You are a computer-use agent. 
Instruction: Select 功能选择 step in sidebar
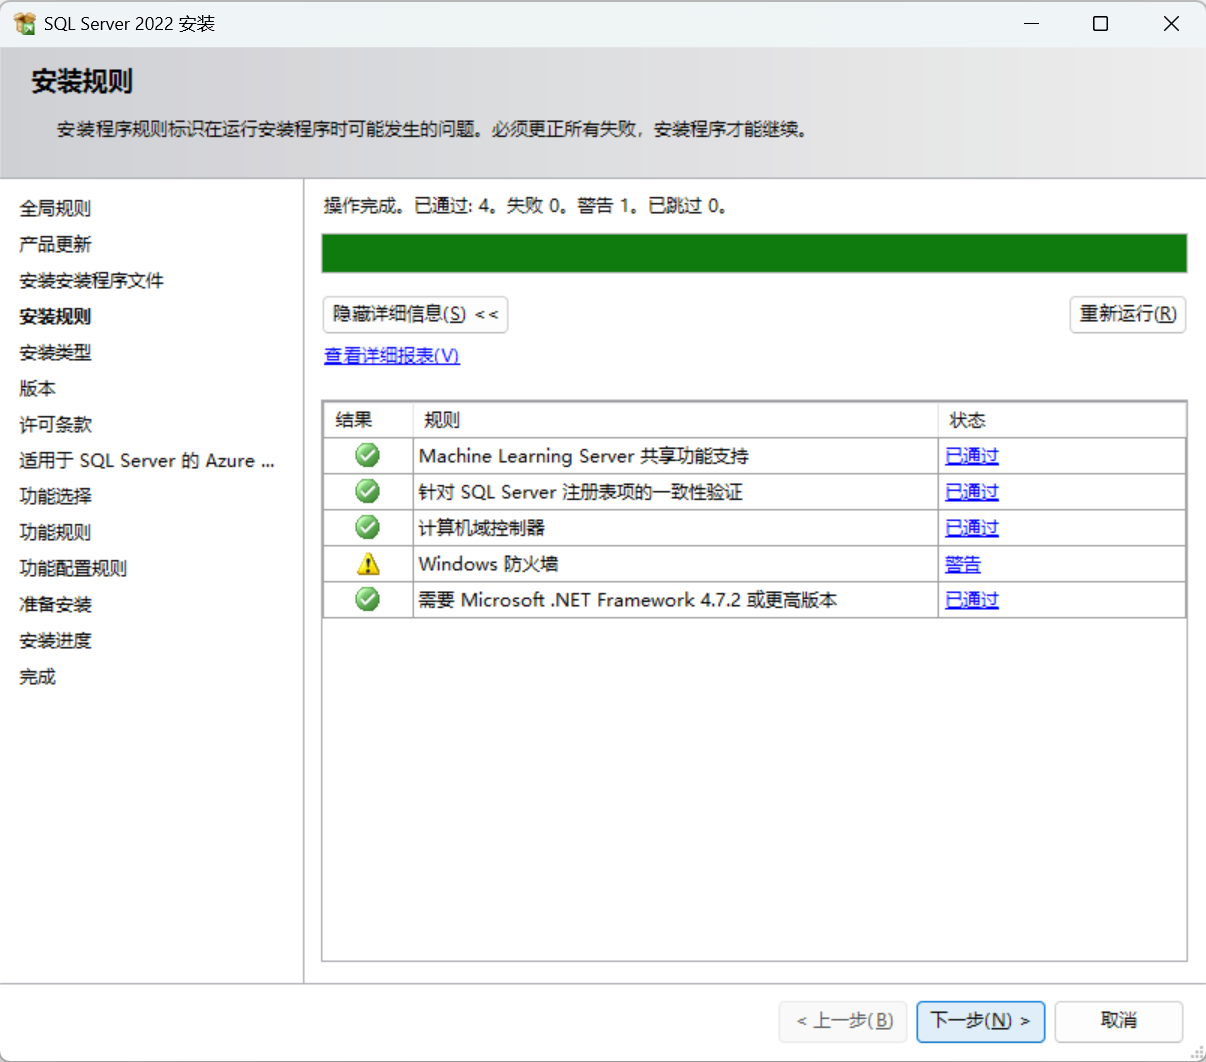pos(55,496)
